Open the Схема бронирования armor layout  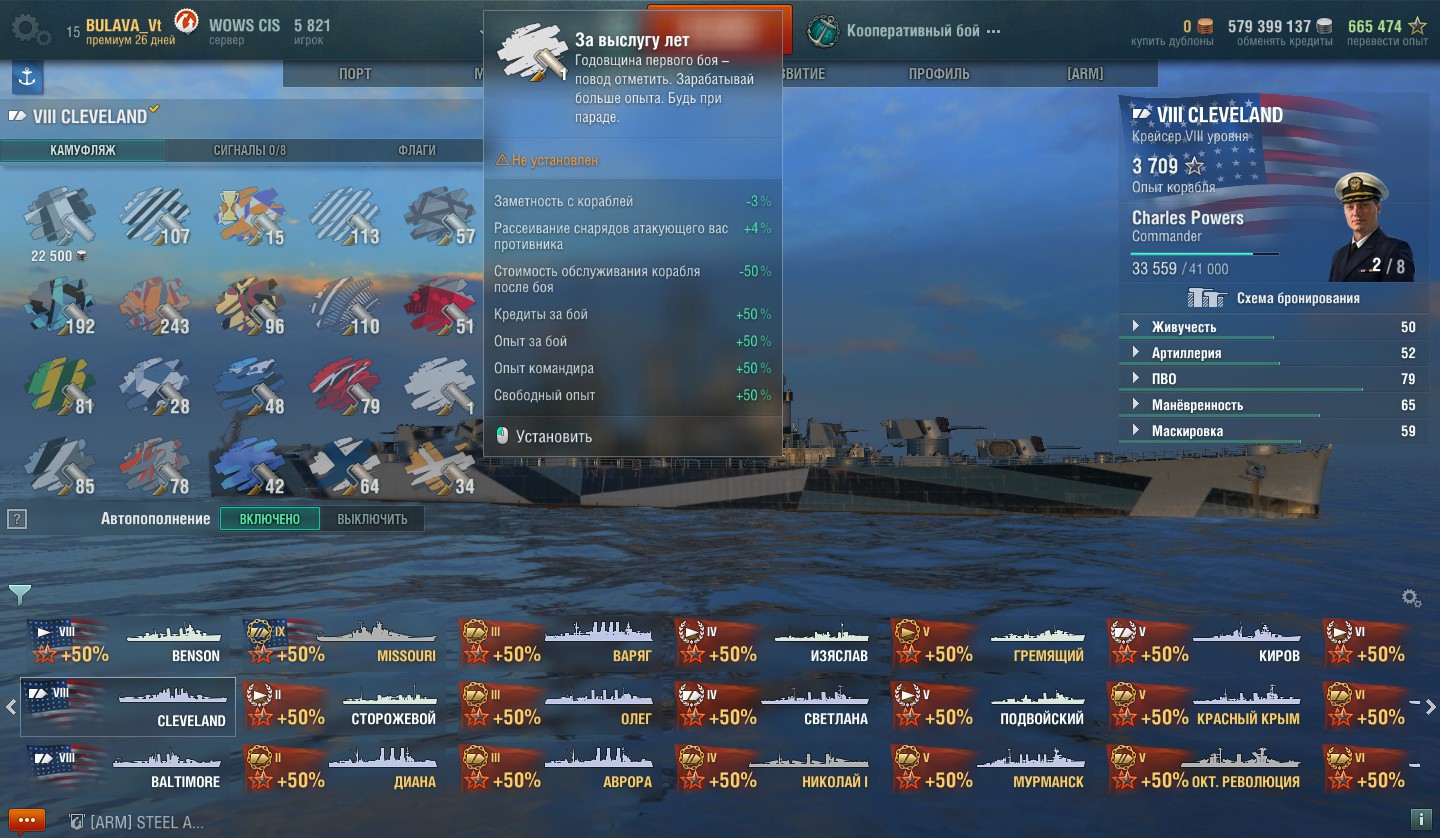click(x=1273, y=298)
